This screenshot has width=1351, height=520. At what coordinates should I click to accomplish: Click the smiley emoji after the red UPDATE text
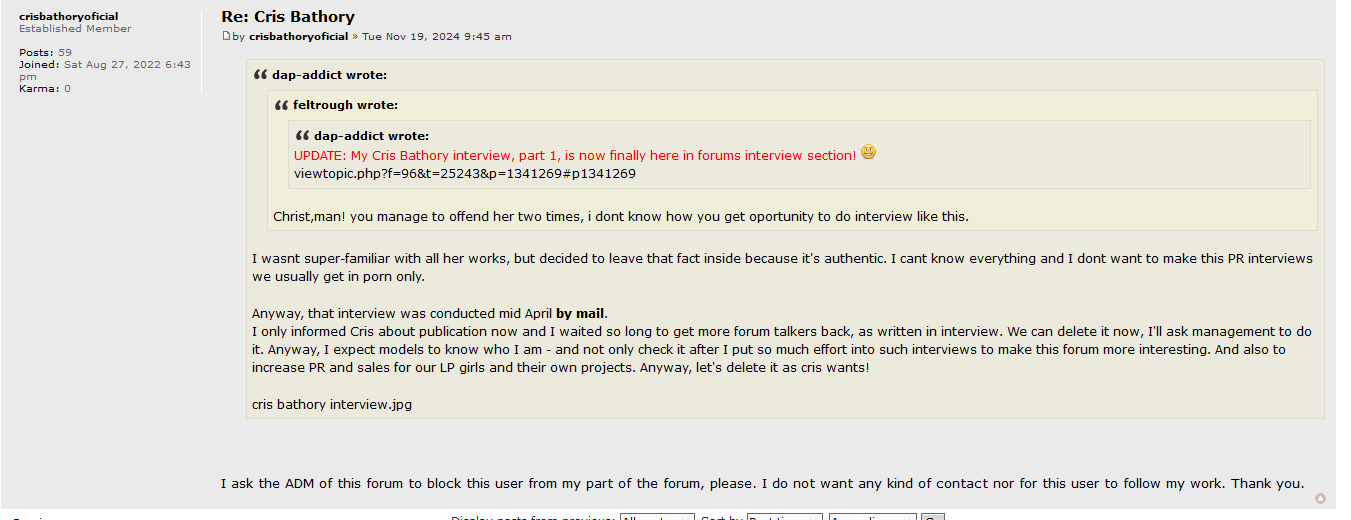click(868, 153)
